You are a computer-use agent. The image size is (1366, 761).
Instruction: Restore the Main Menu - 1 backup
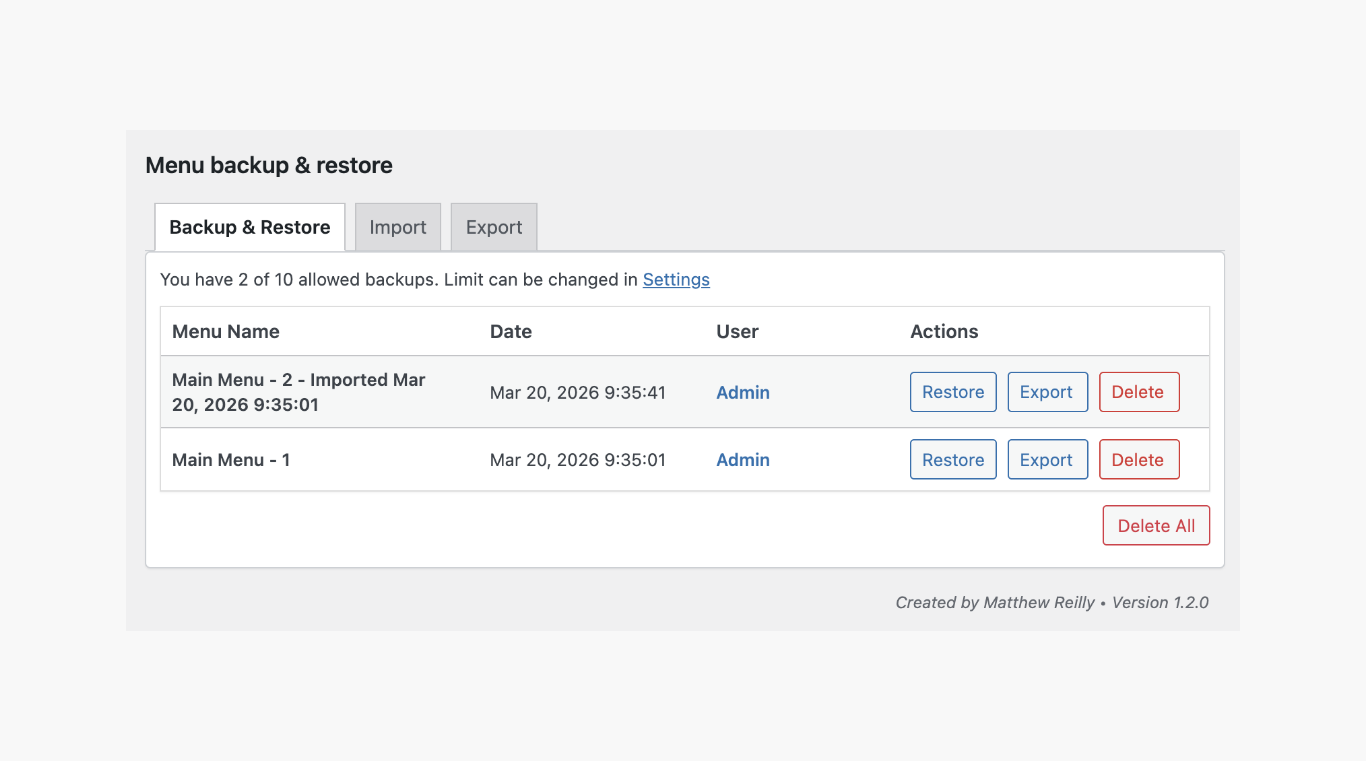952,460
